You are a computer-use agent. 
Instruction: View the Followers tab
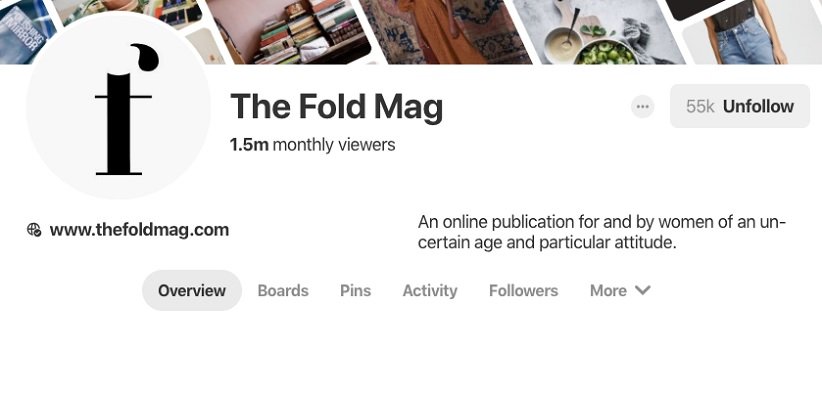click(x=523, y=290)
